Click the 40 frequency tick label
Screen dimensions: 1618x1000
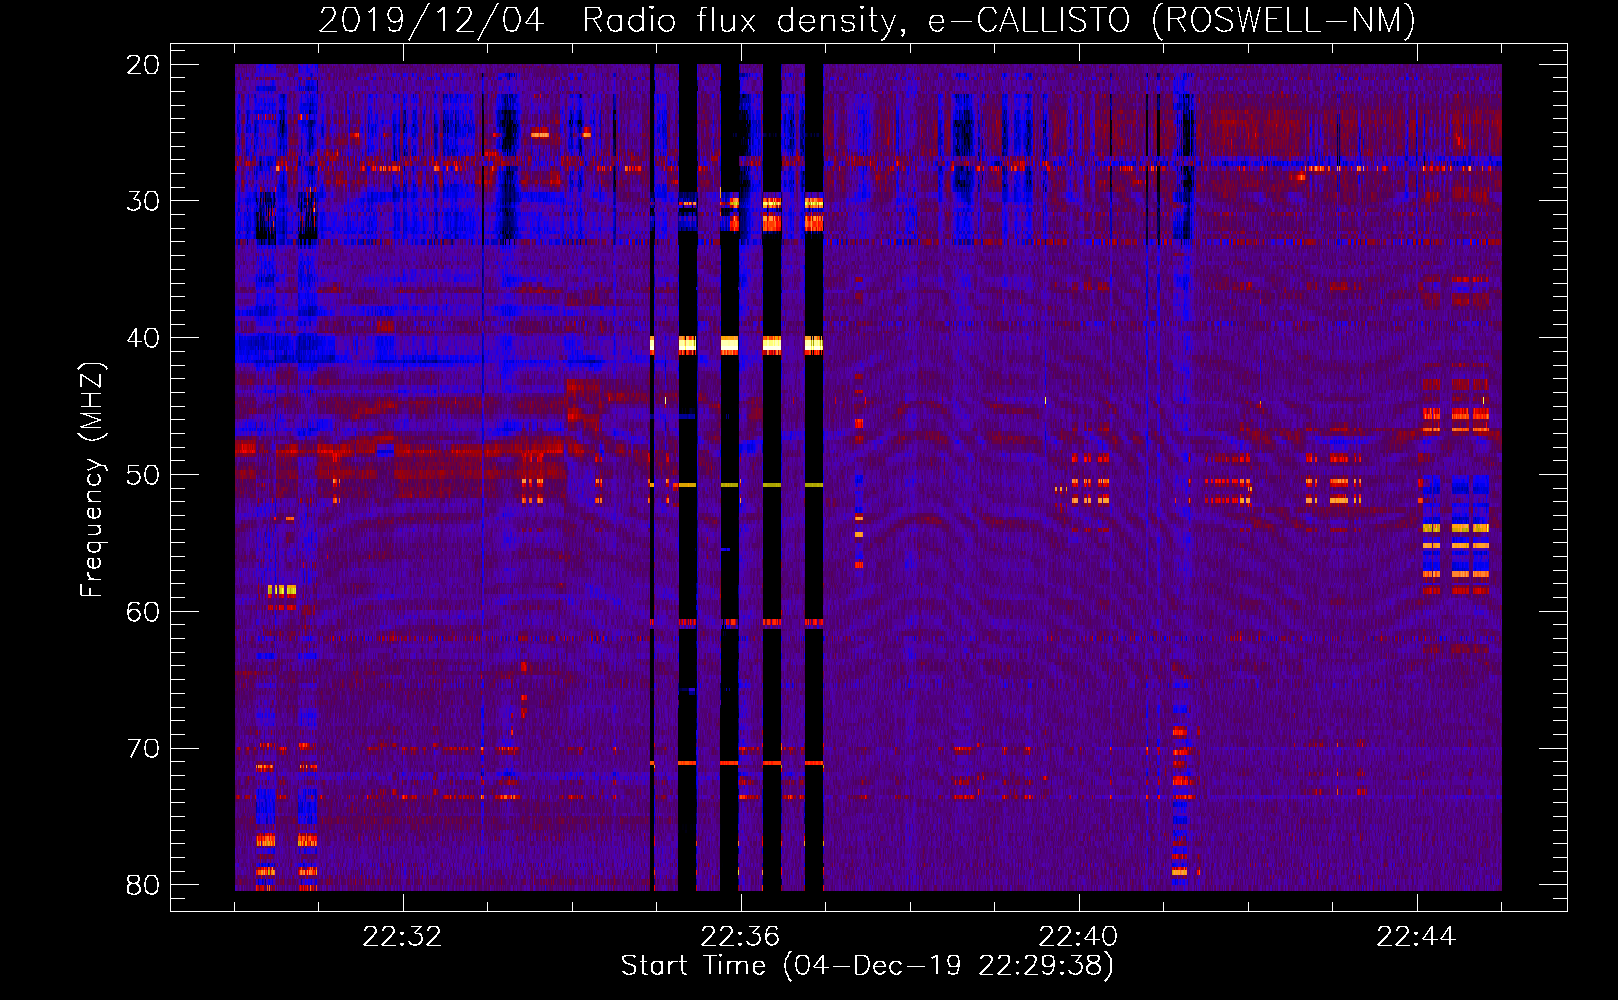pyautogui.click(x=143, y=338)
